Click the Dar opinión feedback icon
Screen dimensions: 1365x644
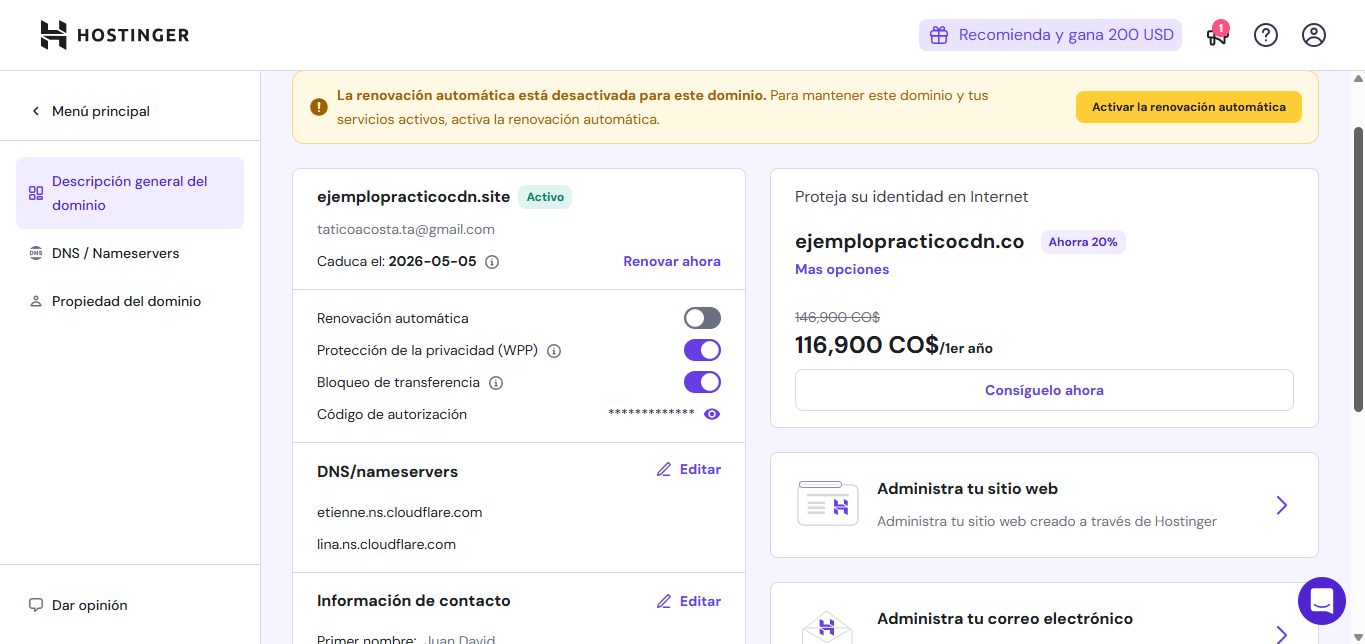[x=36, y=605]
